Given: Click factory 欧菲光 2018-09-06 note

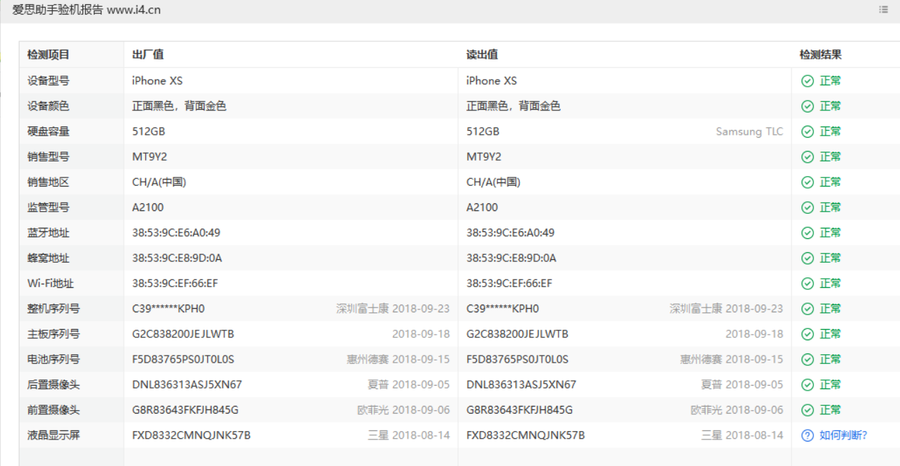Looking at the screenshot, I should [x=404, y=410].
